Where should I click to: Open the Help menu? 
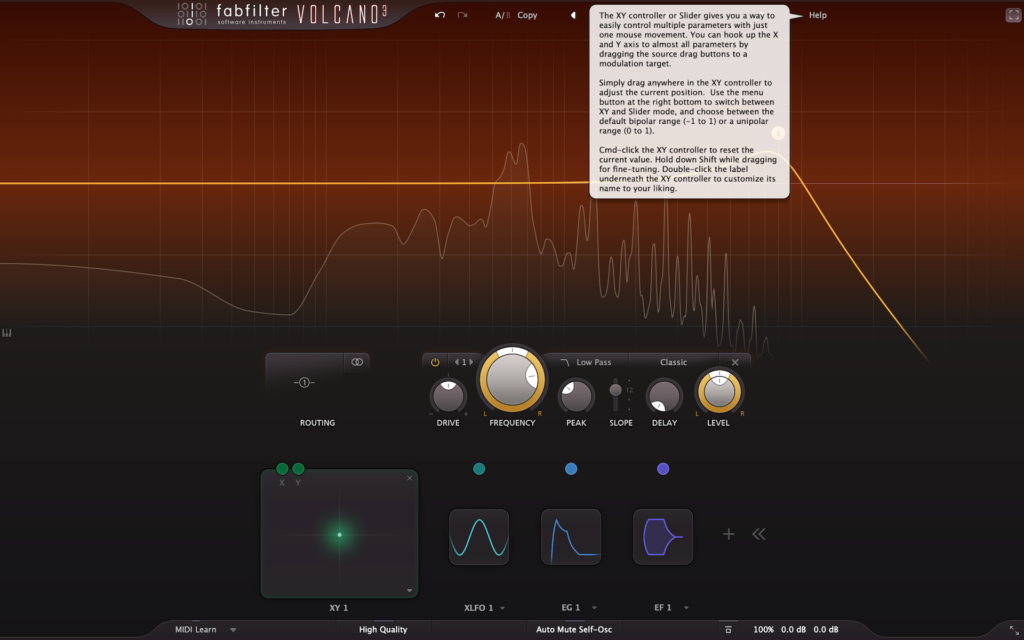point(818,16)
